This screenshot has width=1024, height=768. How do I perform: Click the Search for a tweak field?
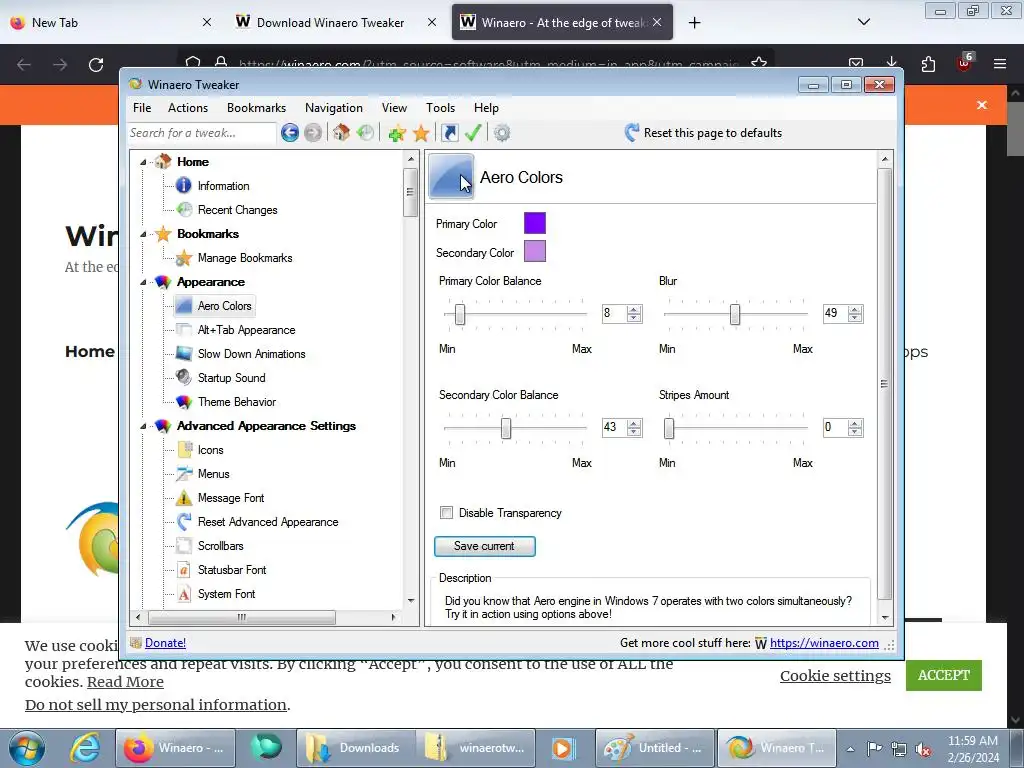point(202,133)
